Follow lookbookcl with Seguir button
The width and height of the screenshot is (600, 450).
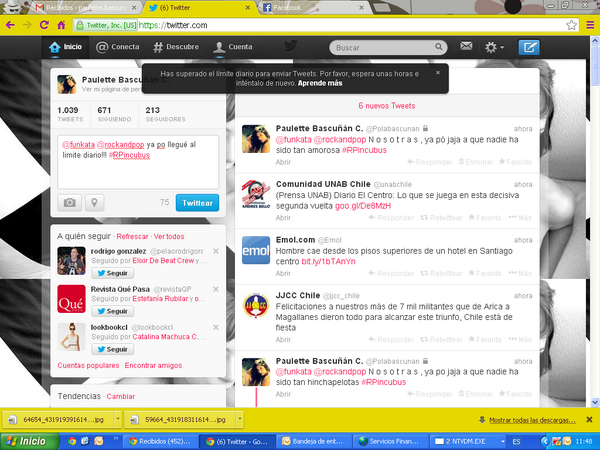112,349
